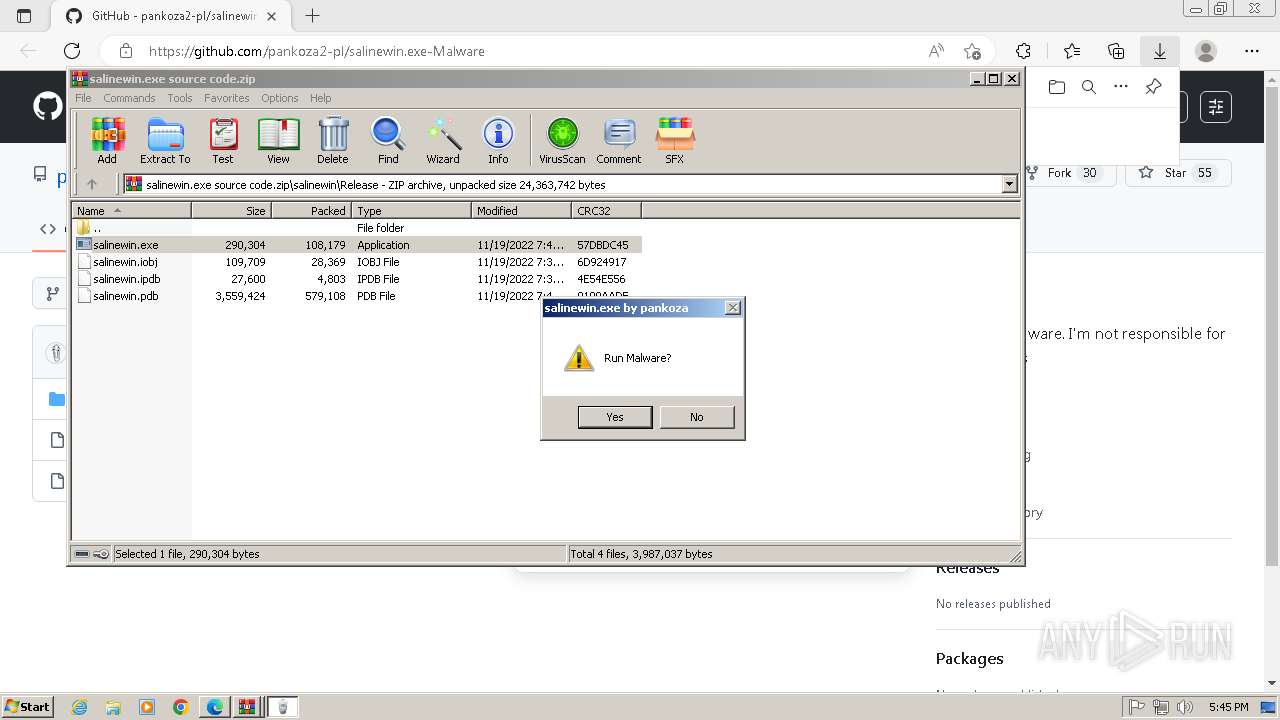Sort by the Packed column header
Viewport: 1280px width, 720px height.
tap(311, 210)
